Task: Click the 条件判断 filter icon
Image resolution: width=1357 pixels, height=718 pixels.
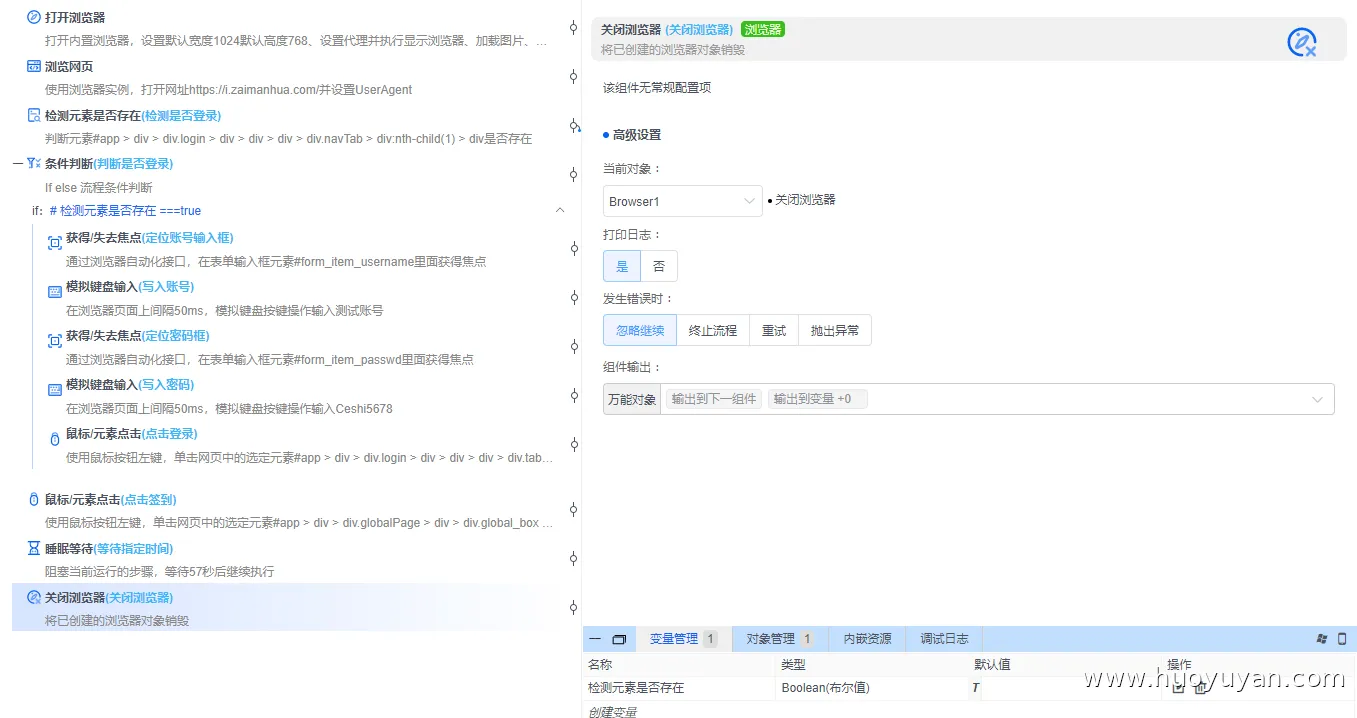Action: (x=34, y=163)
